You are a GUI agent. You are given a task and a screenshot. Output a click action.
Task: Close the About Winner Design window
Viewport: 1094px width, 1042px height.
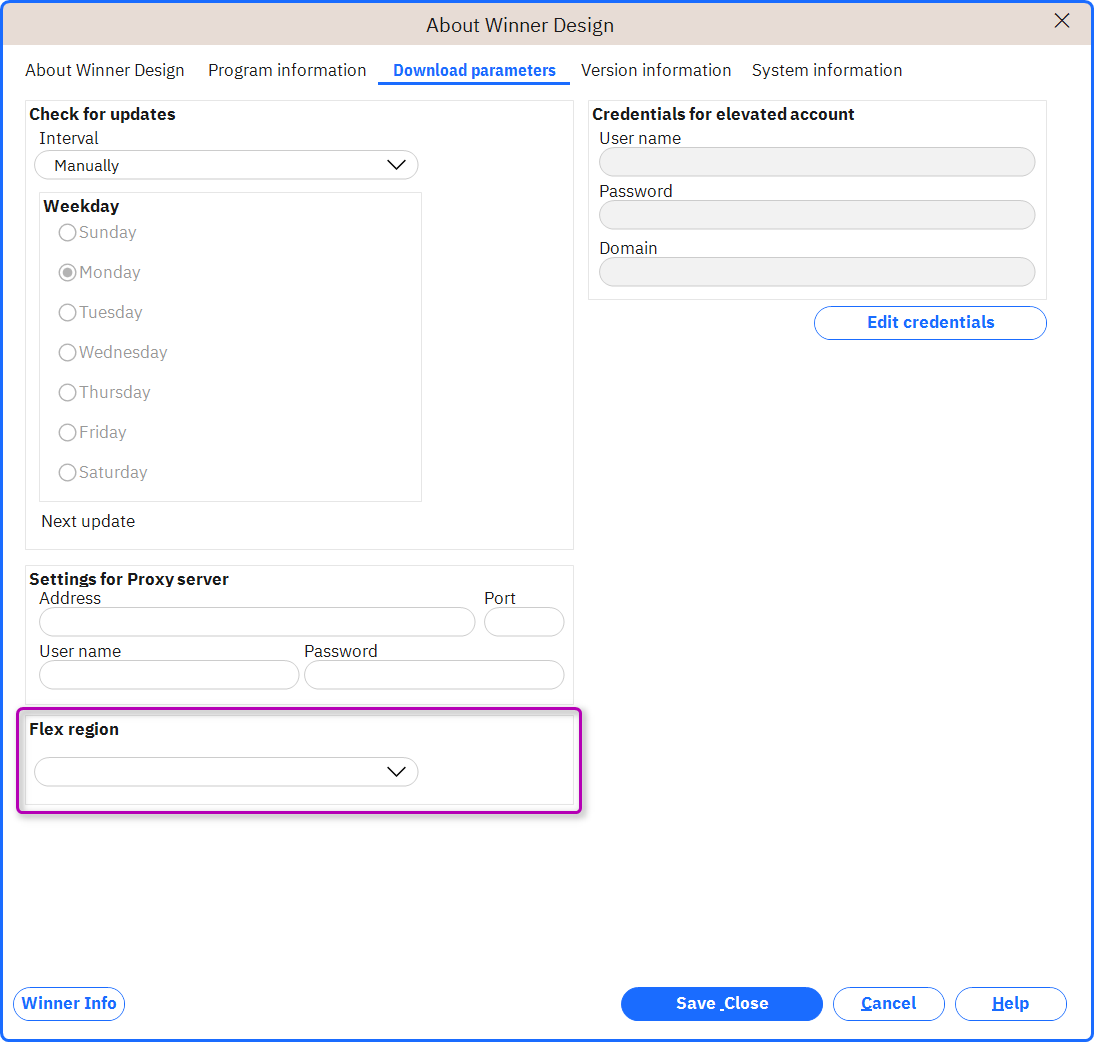[1061, 21]
